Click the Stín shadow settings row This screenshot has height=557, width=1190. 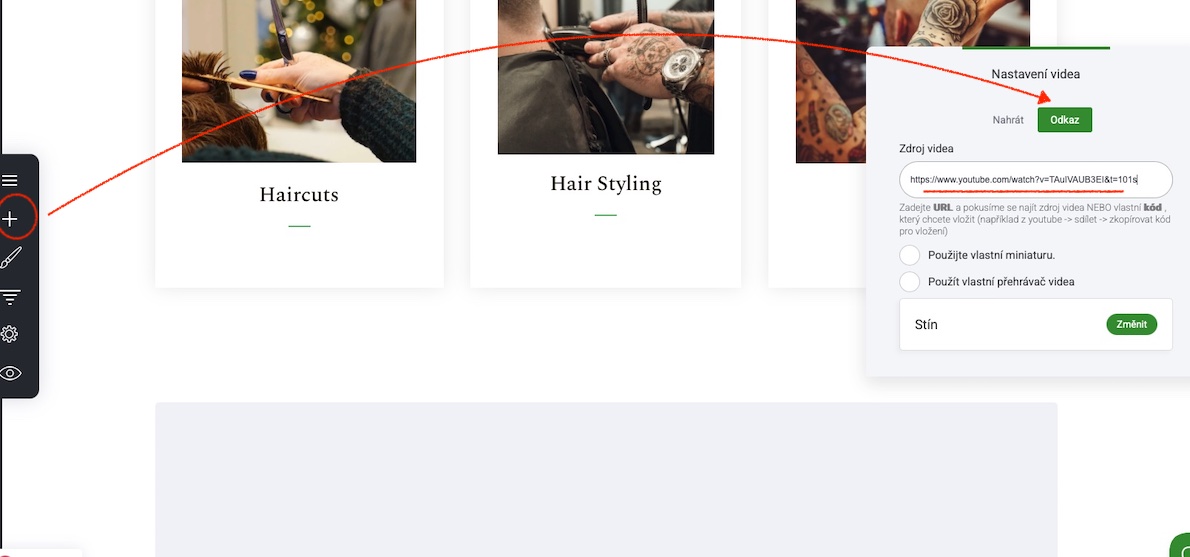(1035, 324)
